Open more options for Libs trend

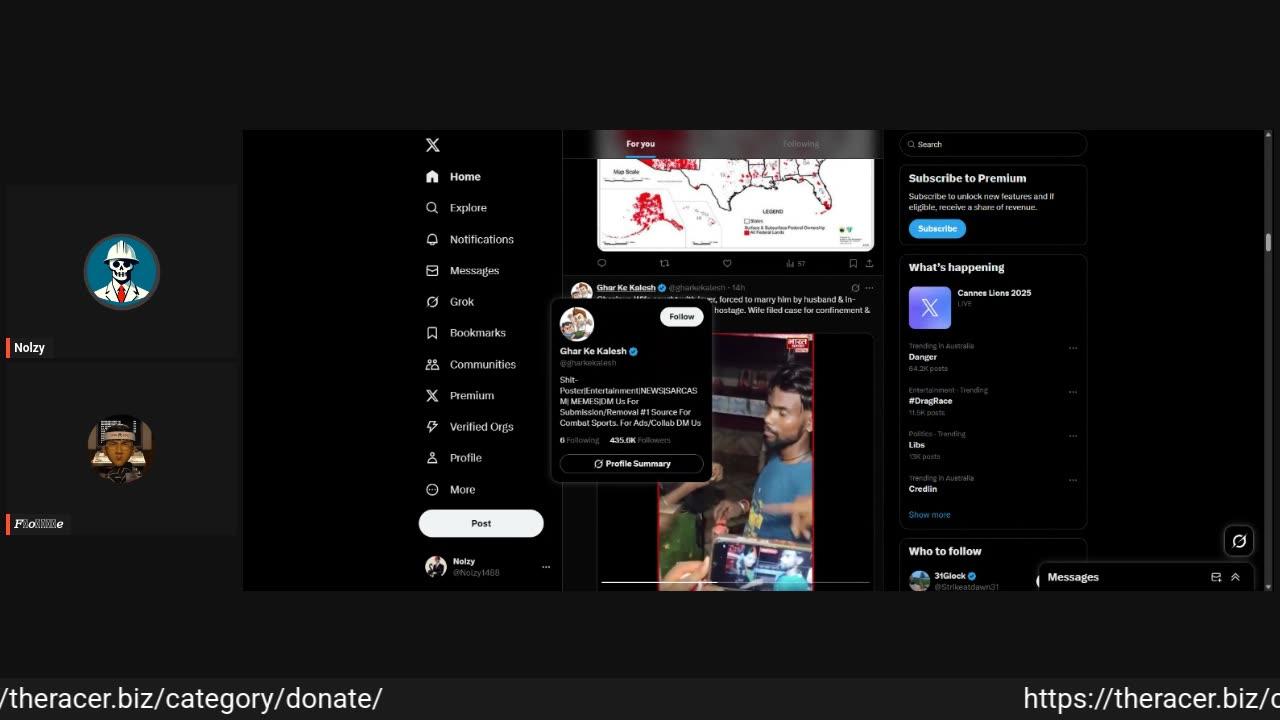coord(1073,436)
